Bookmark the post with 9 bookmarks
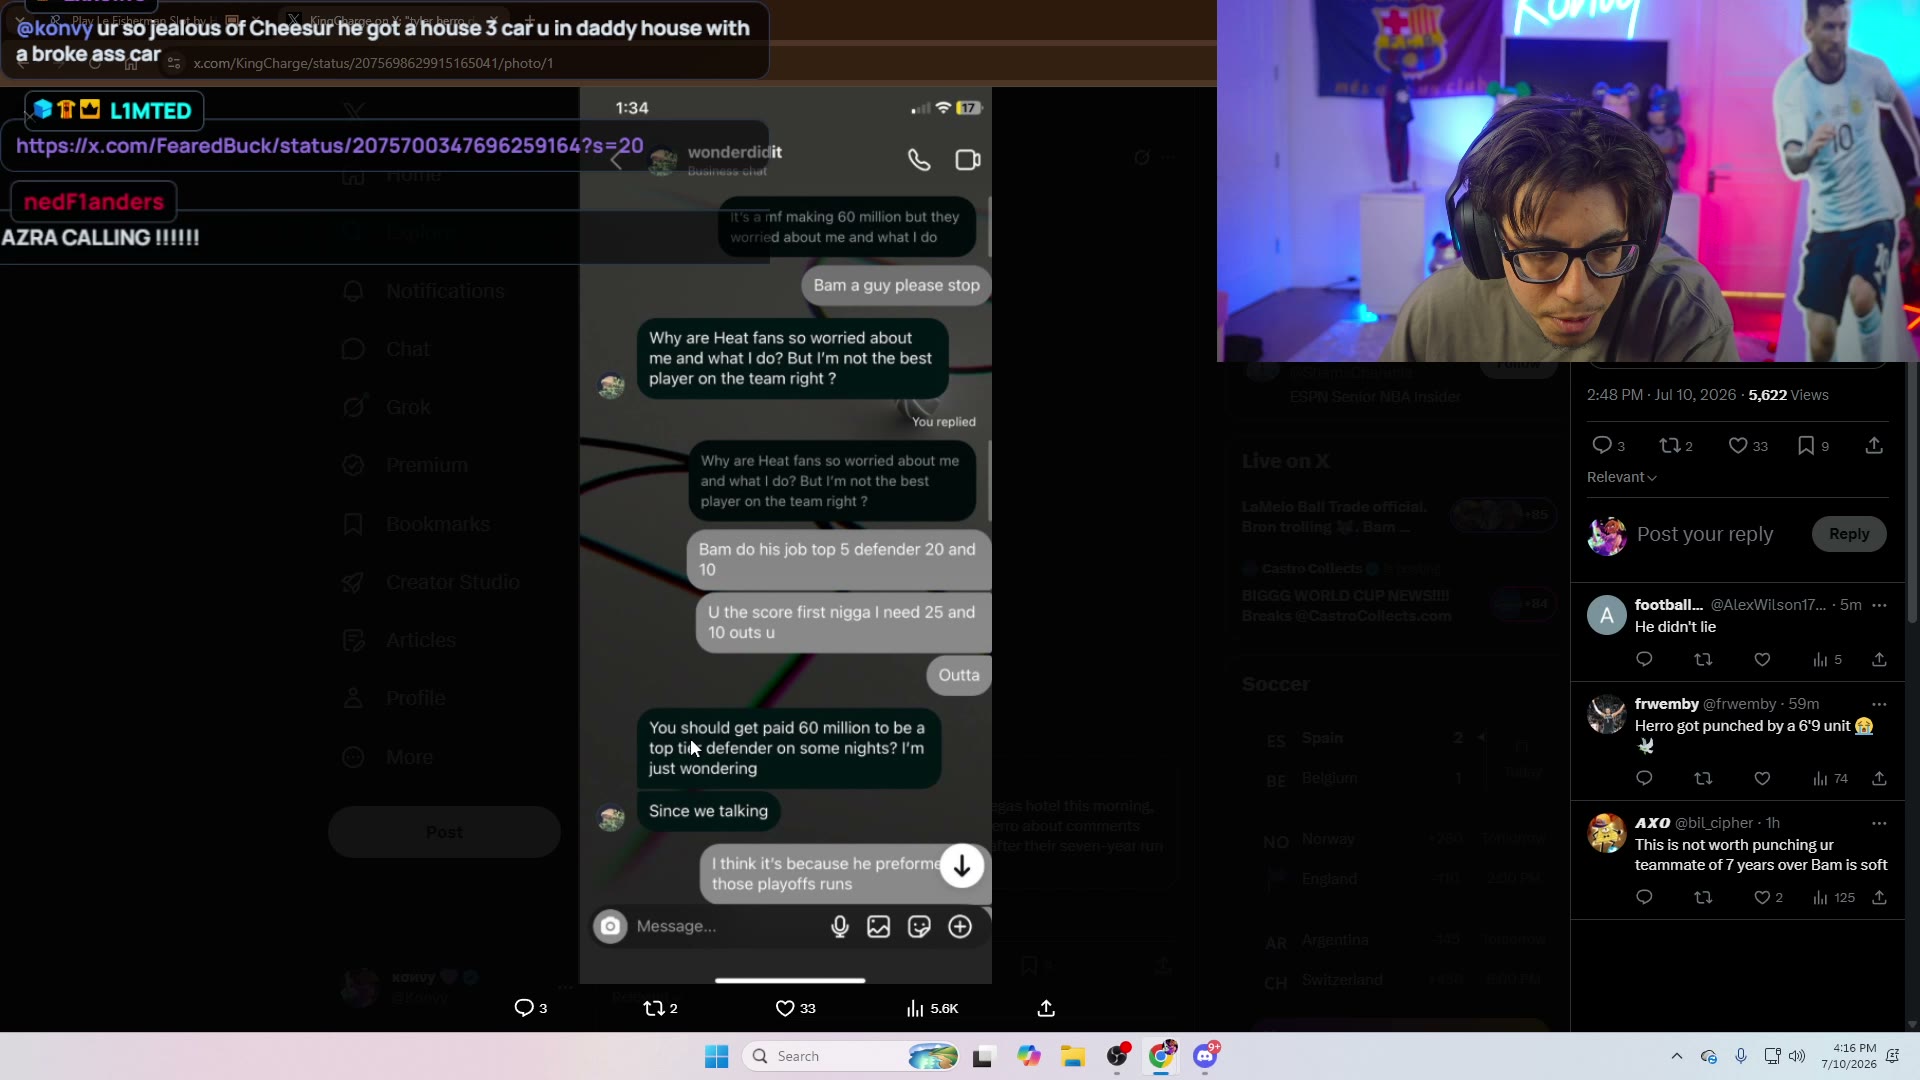 click(x=1813, y=446)
